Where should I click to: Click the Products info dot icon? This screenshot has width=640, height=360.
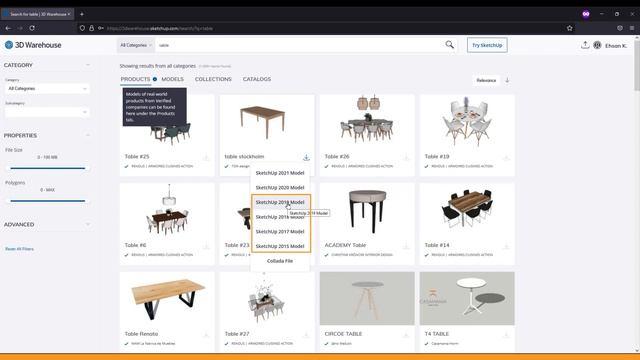point(155,79)
